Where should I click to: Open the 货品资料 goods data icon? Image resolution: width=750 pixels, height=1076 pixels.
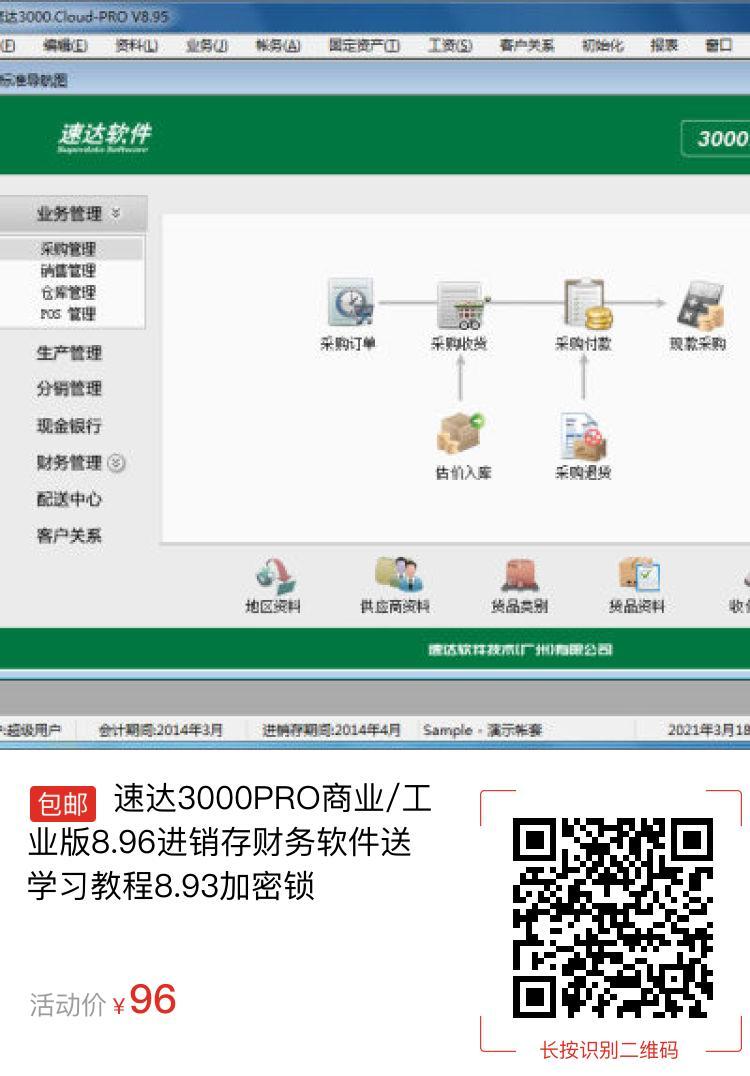tap(638, 575)
